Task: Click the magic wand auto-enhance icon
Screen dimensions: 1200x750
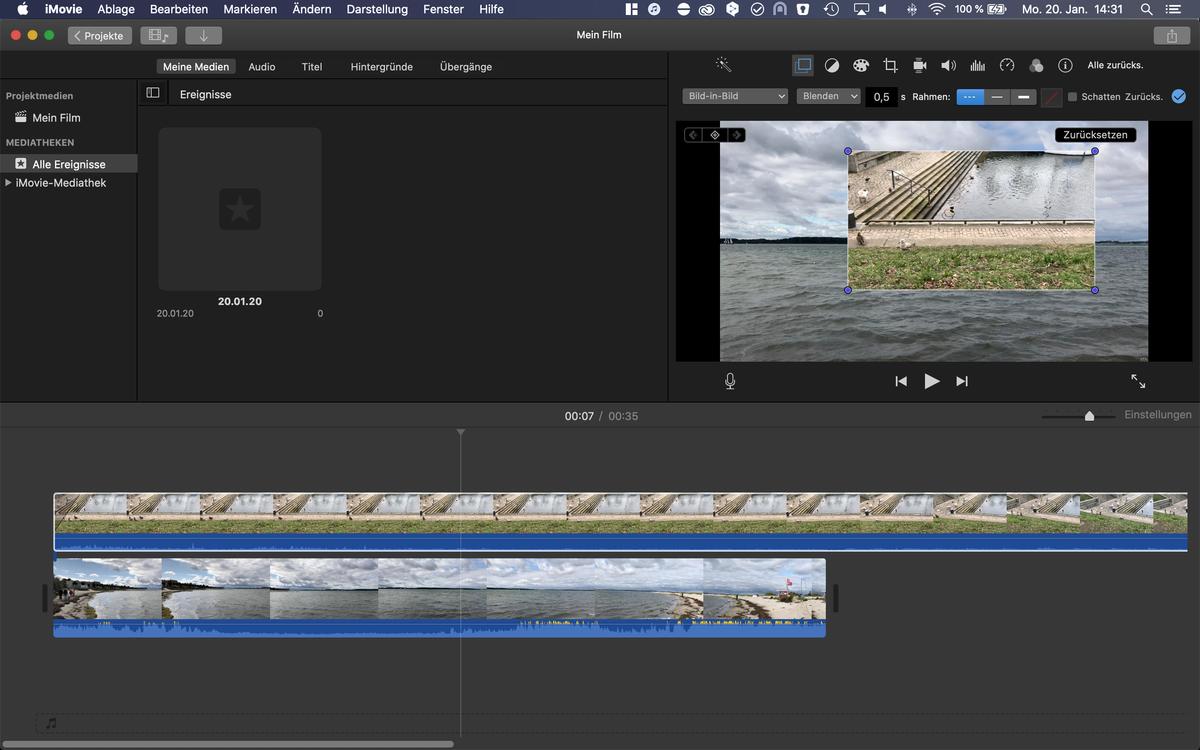Action: 723,65
